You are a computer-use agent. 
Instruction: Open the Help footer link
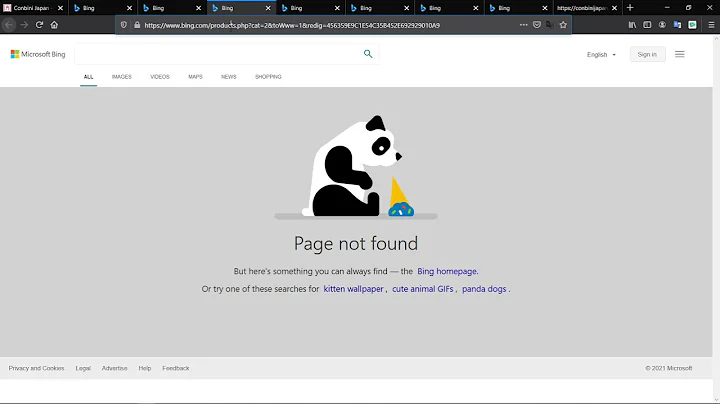[x=145, y=368]
